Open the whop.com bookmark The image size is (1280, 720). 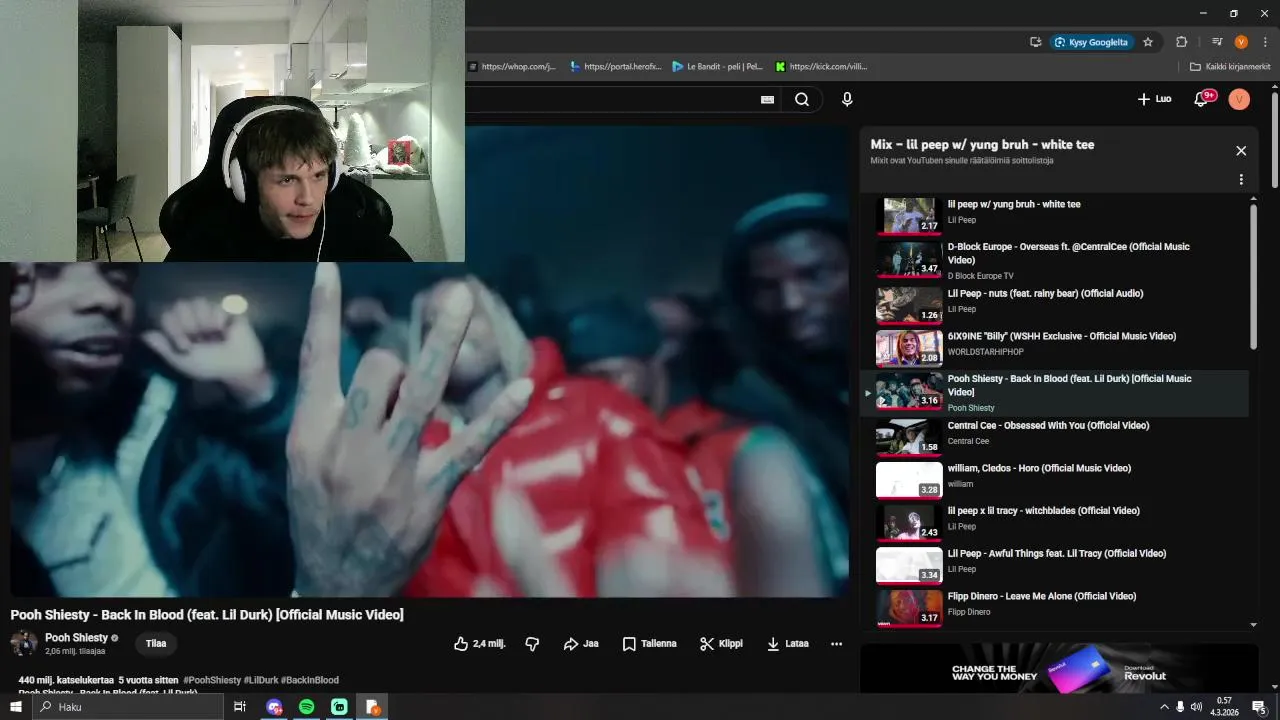point(510,67)
